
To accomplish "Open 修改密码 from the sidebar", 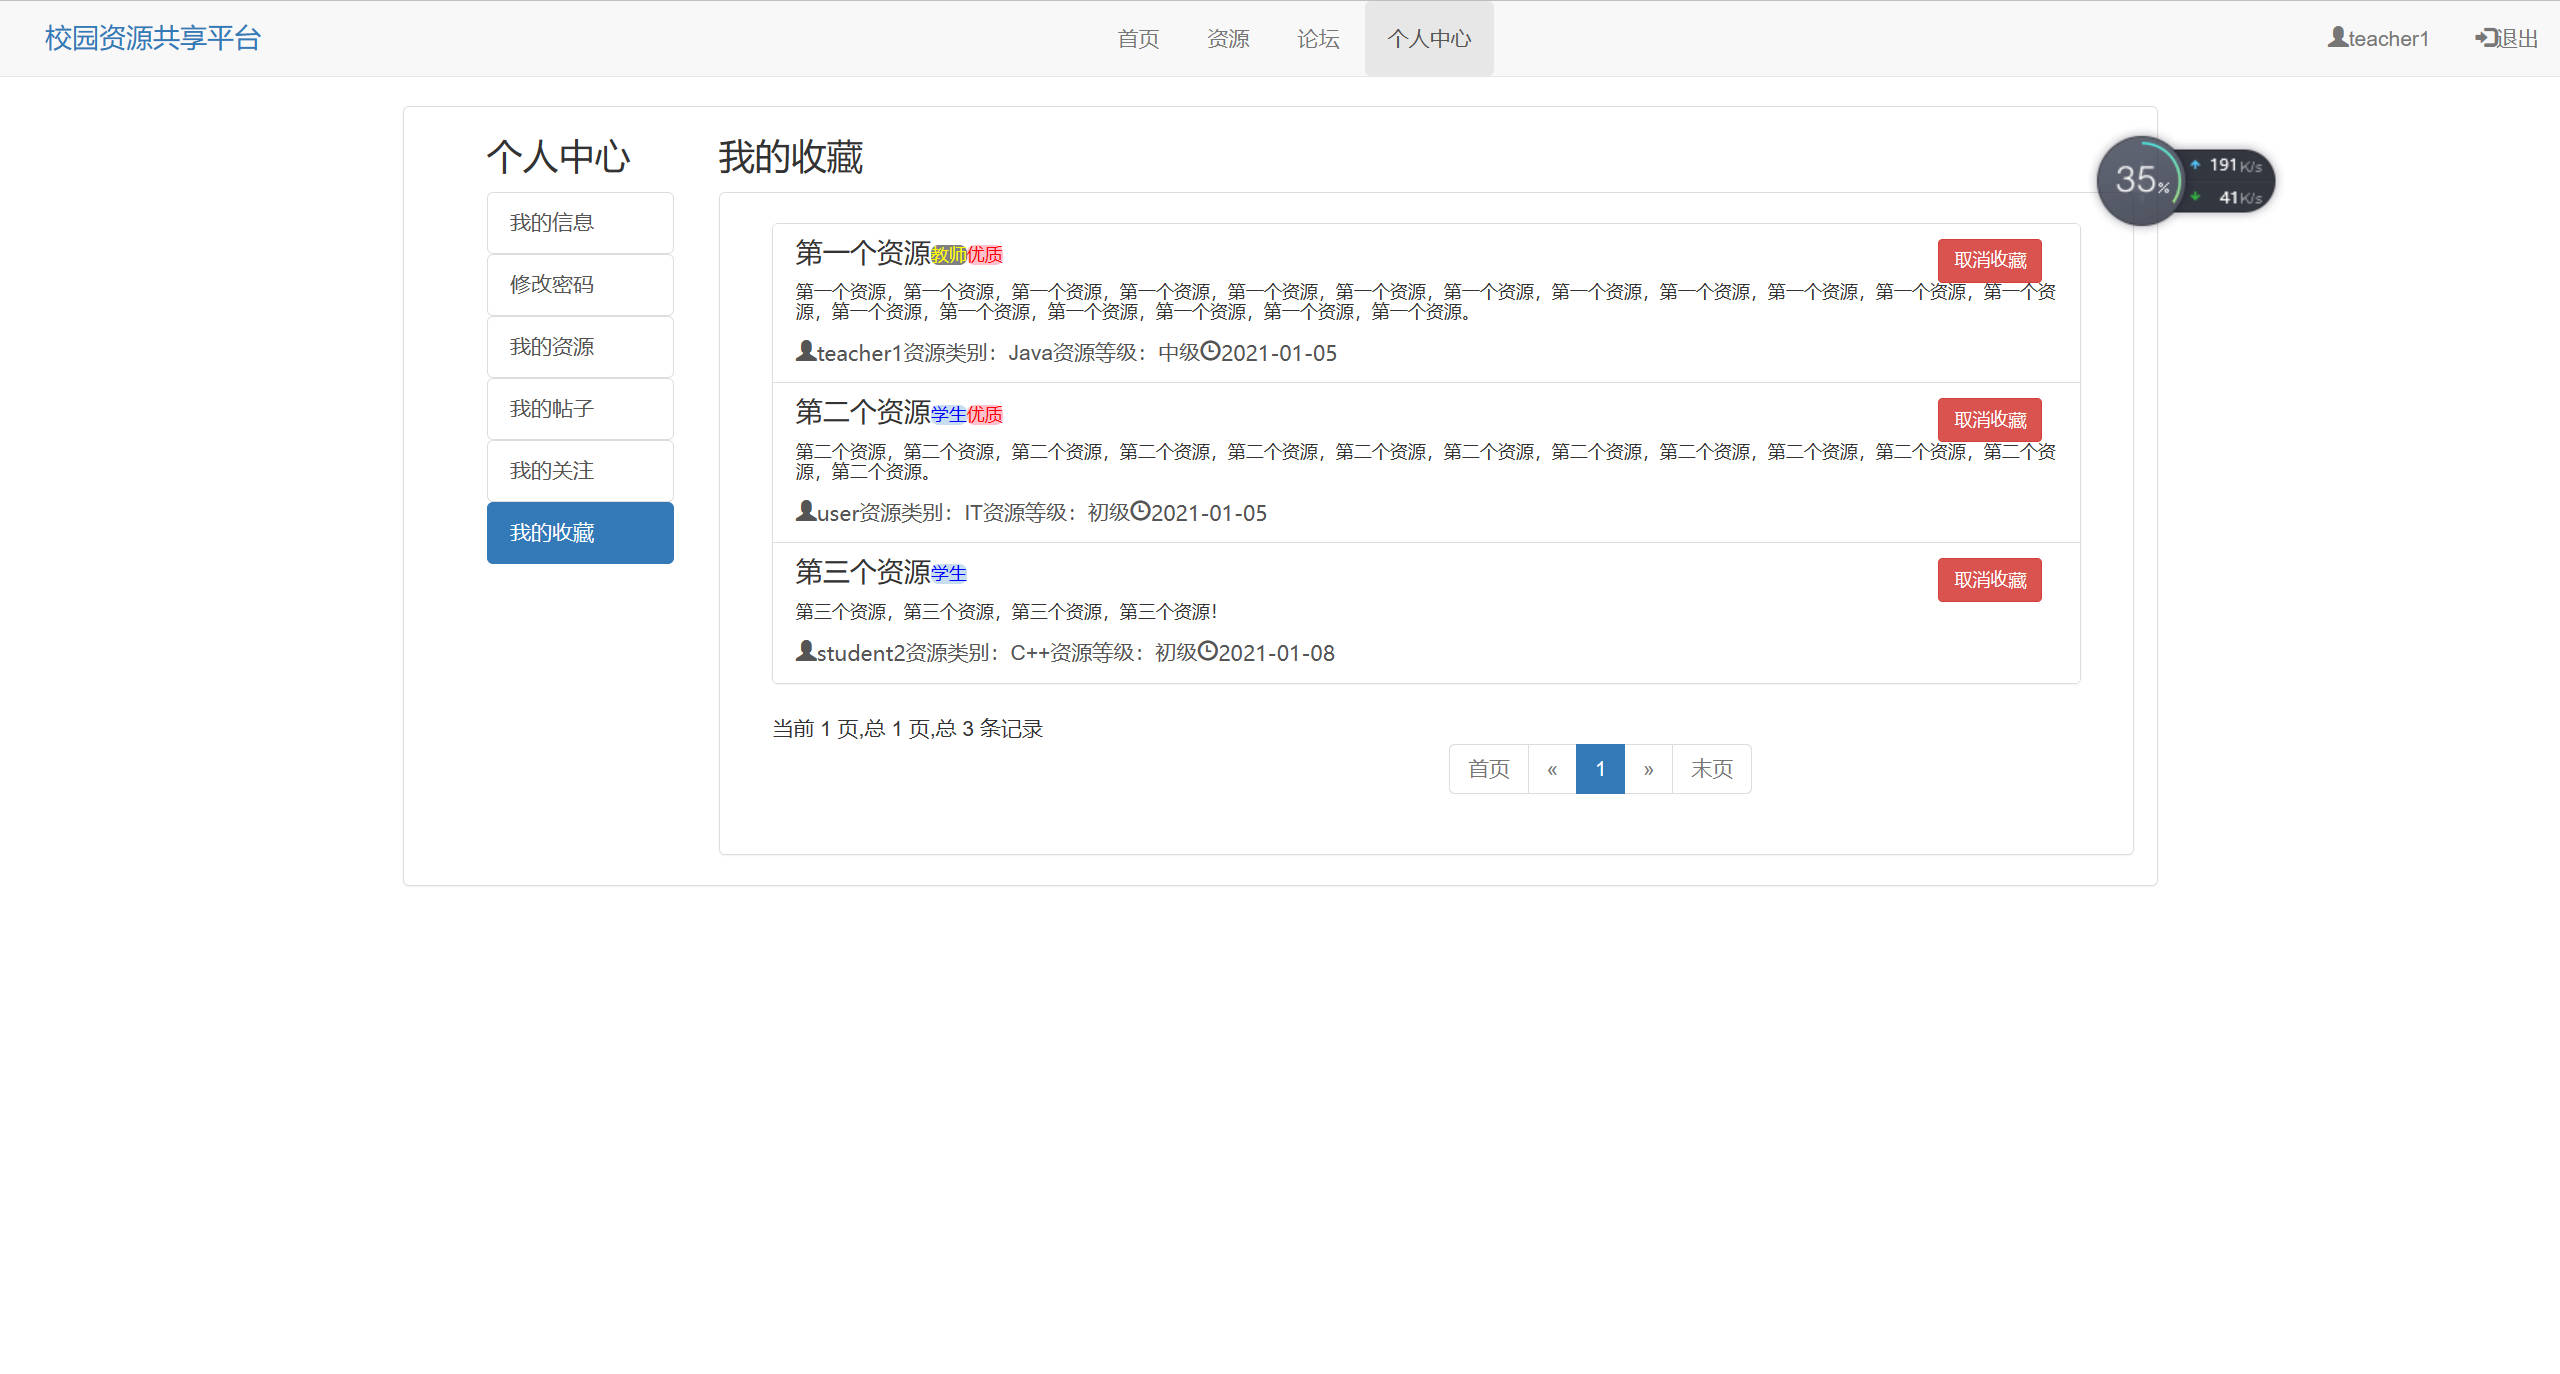I will click(580, 284).
